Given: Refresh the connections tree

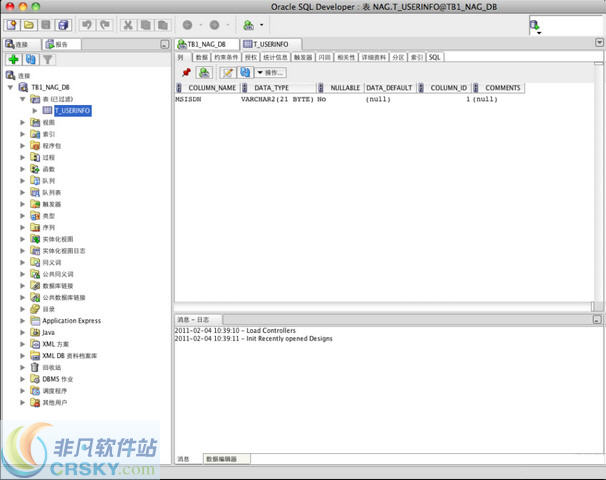Looking at the screenshot, I should point(31,59).
